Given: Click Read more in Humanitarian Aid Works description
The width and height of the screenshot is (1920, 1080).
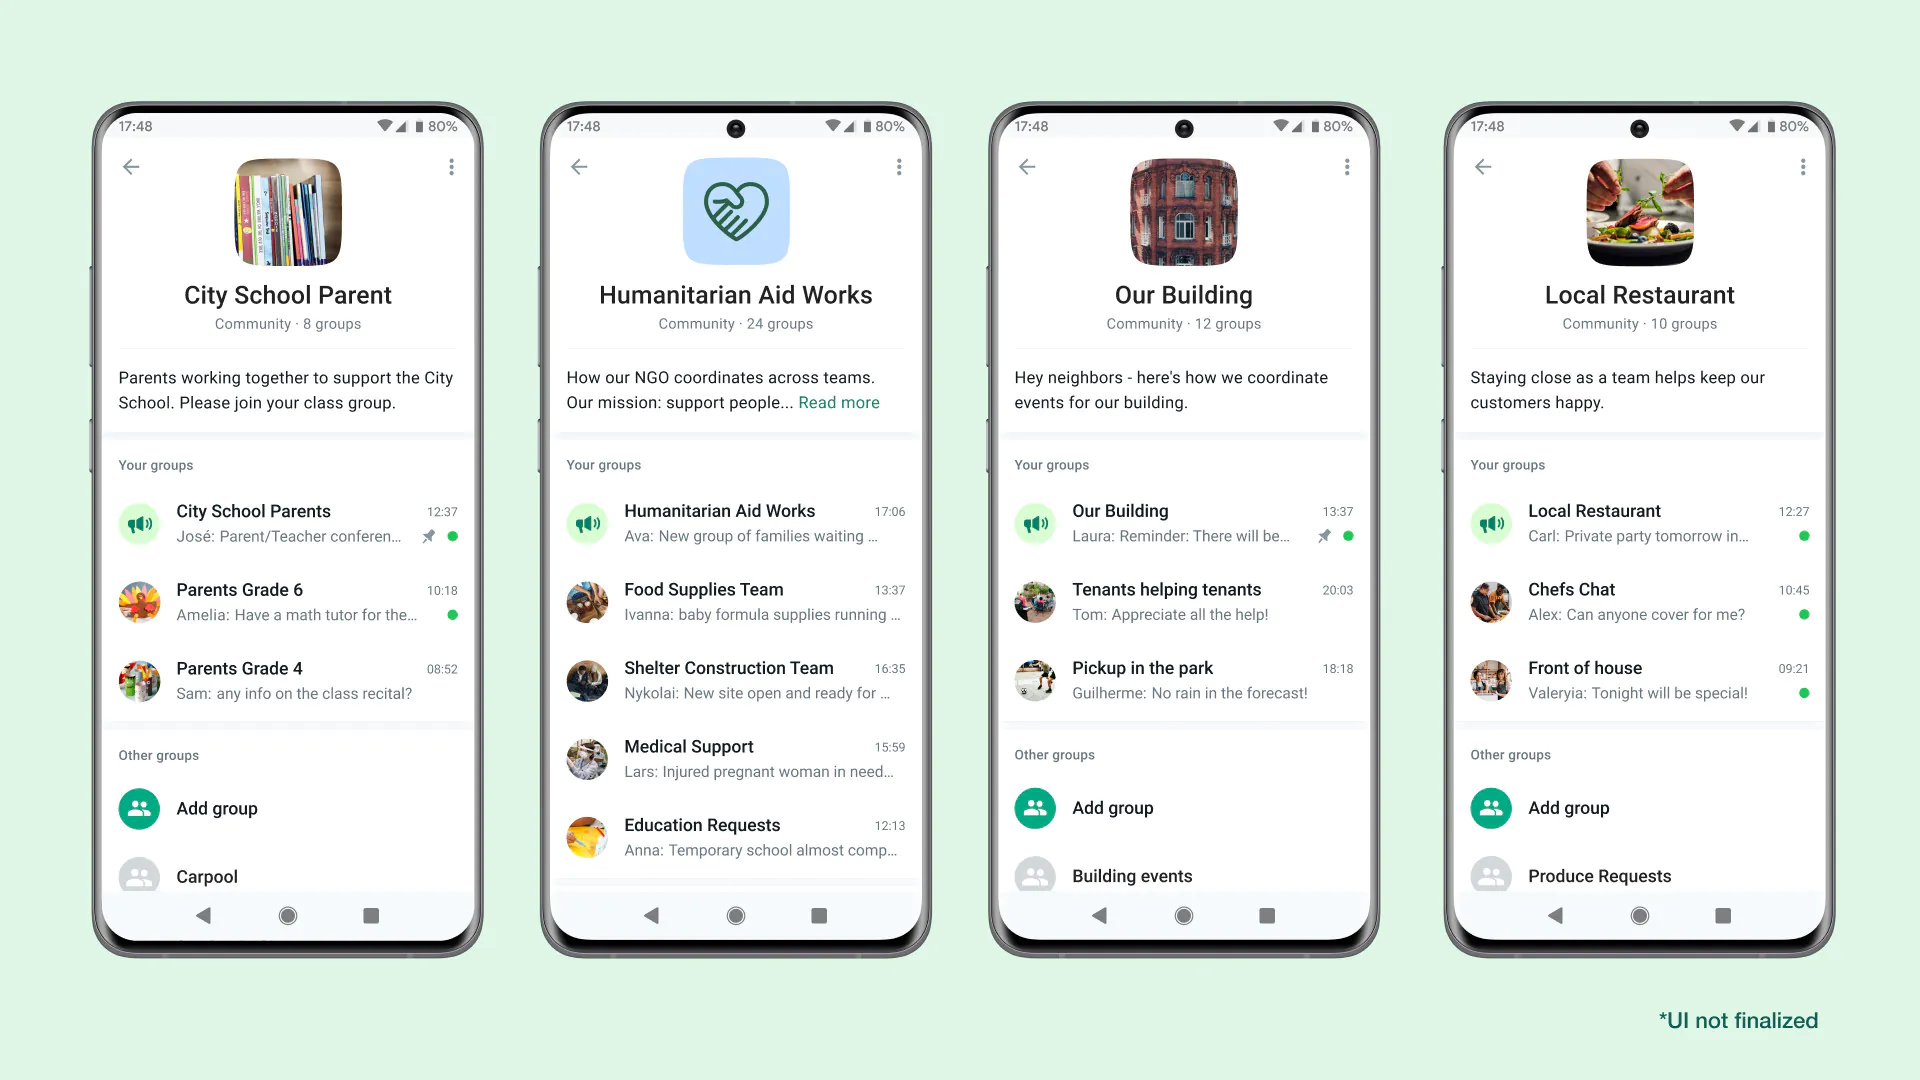Looking at the screenshot, I should [x=839, y=402].
